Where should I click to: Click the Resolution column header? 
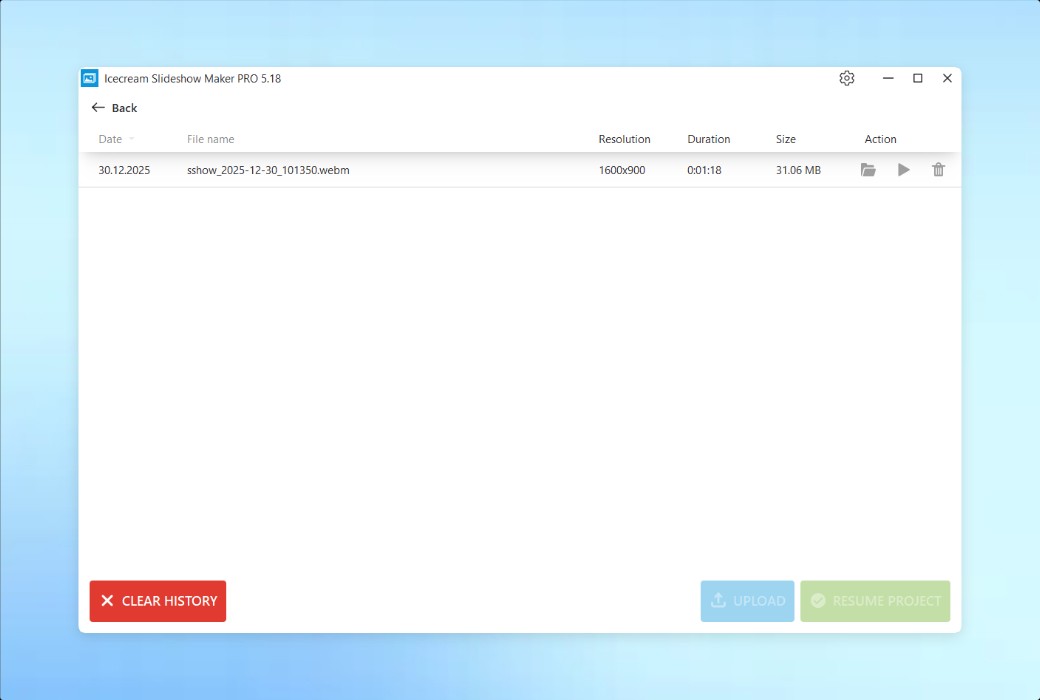pyautogui.click(x=624, y=139)
